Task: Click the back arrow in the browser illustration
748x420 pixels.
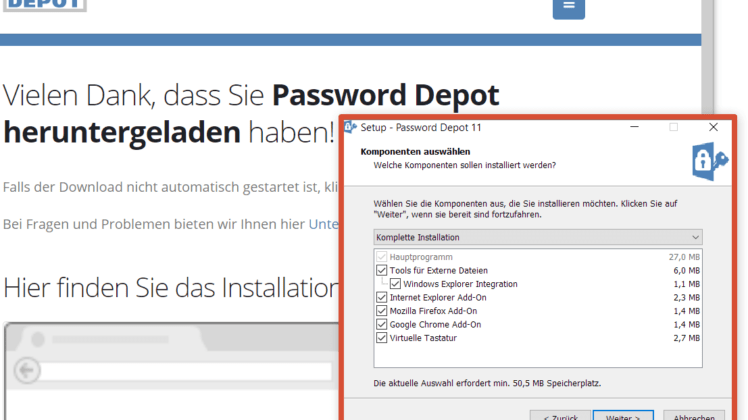Action: click(x=27, y=370)
